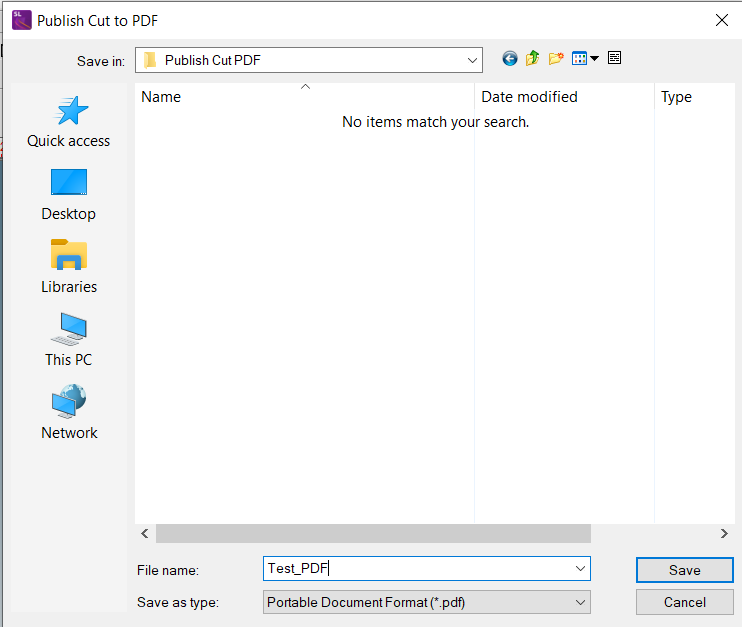Cancel the Publish Cut dialog
742x627 pixels.
click(x=684, y=602)
